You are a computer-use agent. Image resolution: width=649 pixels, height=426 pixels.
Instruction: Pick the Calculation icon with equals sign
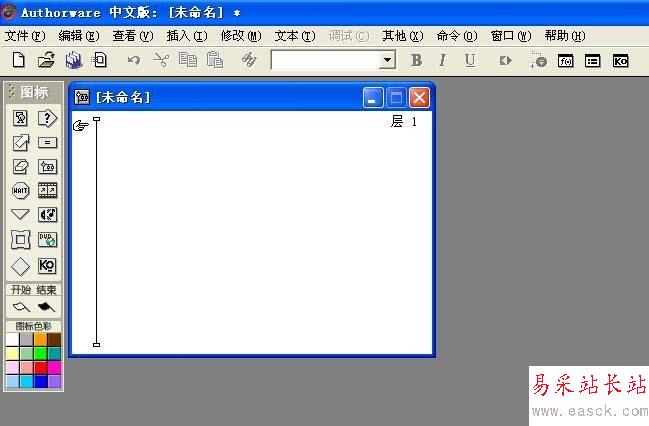point(47,142)
